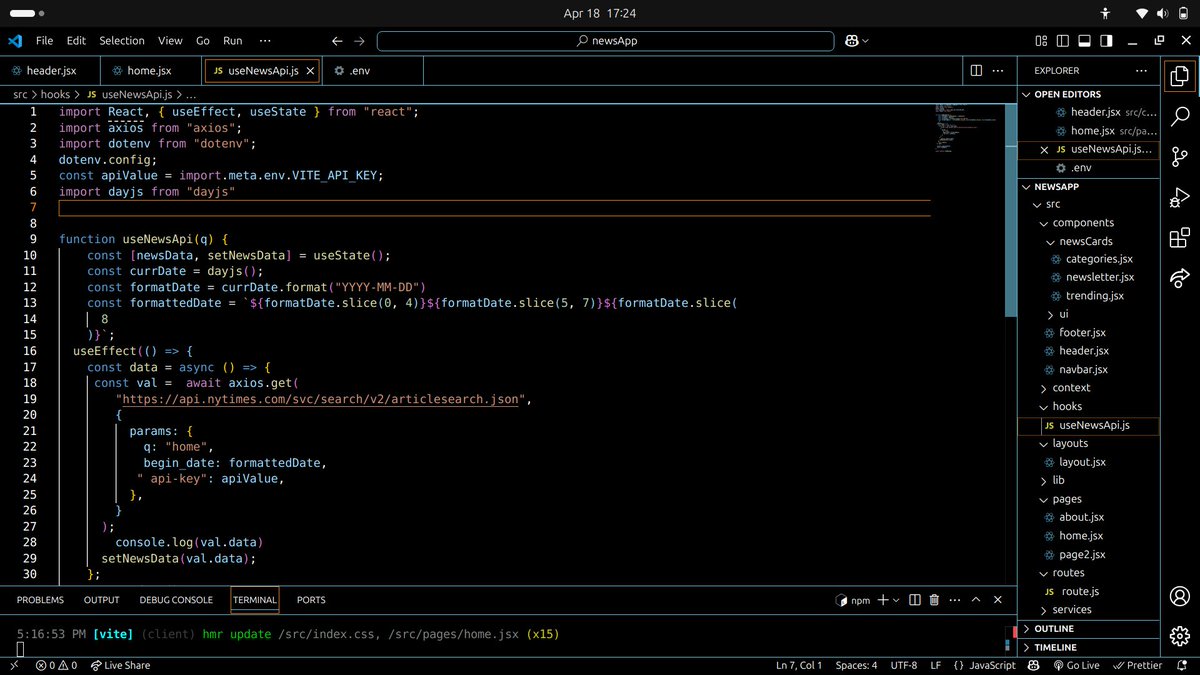Kill terminal with the trash icon
The height and width of the screenshot is (675, 1200).
pos(934,600)
